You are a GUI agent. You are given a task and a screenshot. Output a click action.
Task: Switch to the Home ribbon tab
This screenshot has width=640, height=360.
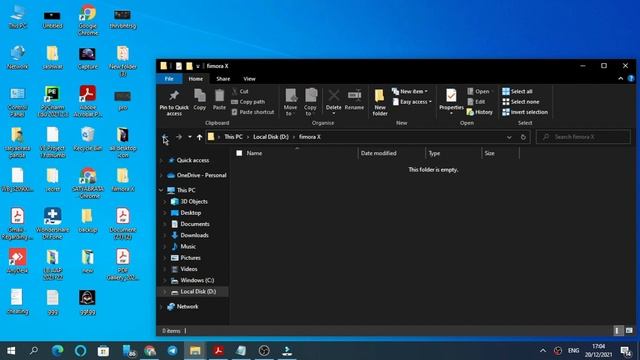196,79
